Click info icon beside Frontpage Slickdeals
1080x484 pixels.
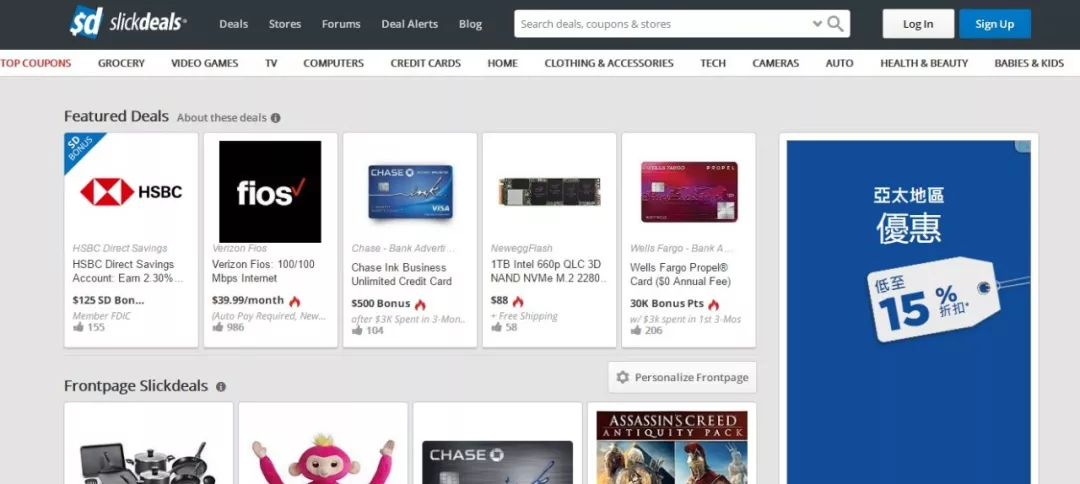click(220, 386)
